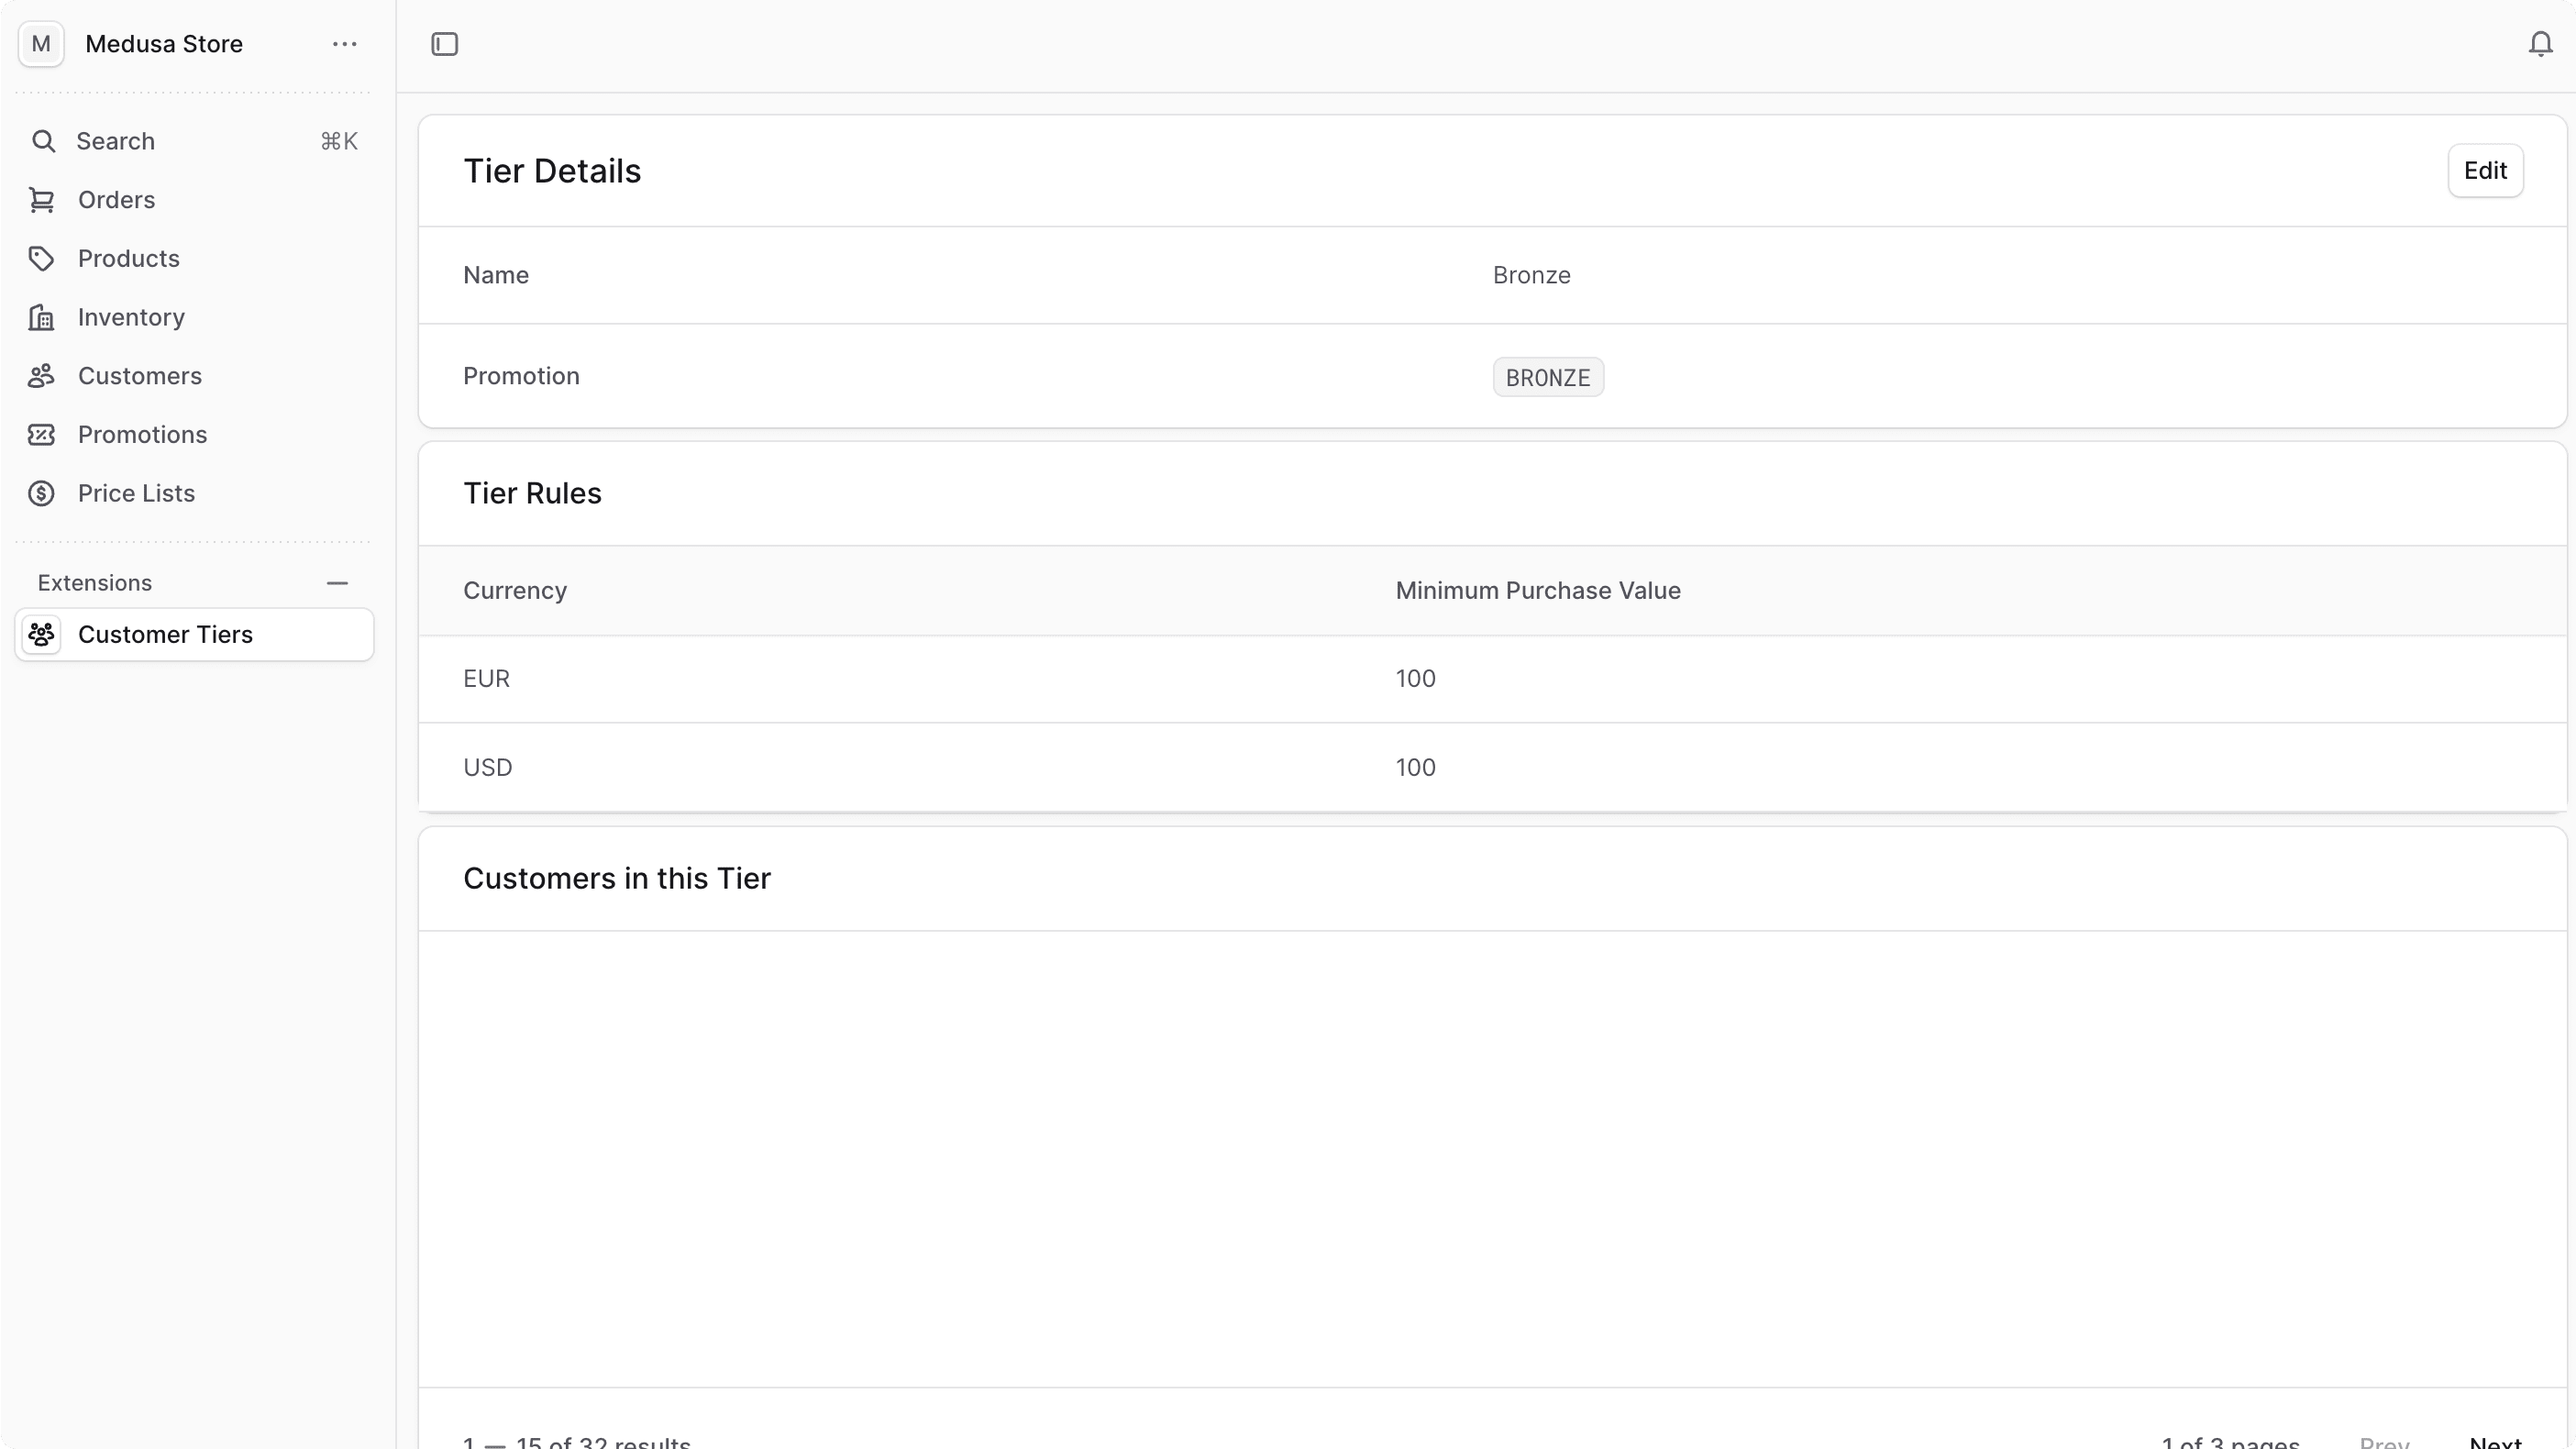
Task: View the Customers list
Action: coord(141,376)
